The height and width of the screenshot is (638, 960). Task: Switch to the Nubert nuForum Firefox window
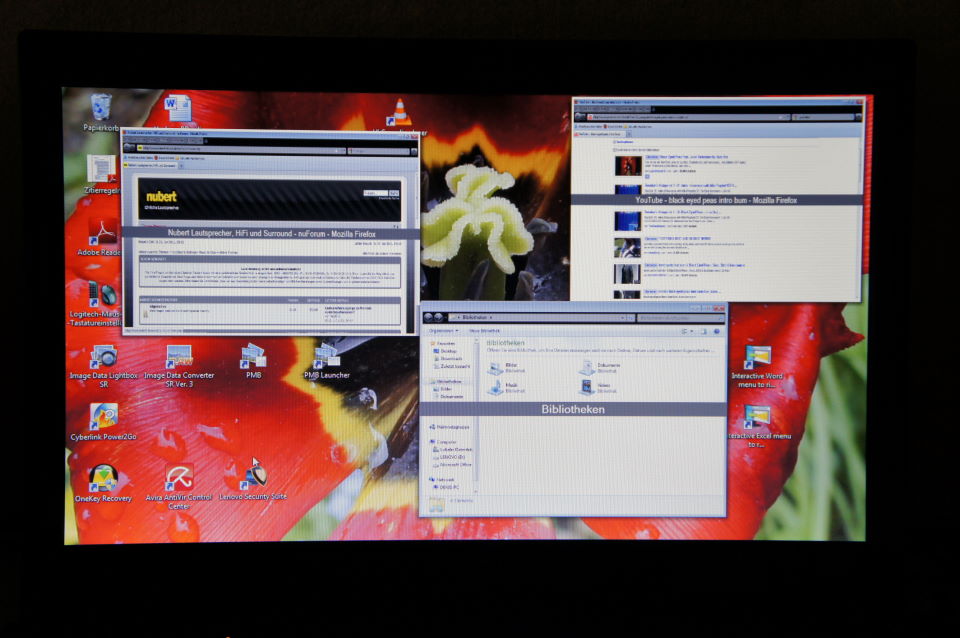tap(270, 233)
